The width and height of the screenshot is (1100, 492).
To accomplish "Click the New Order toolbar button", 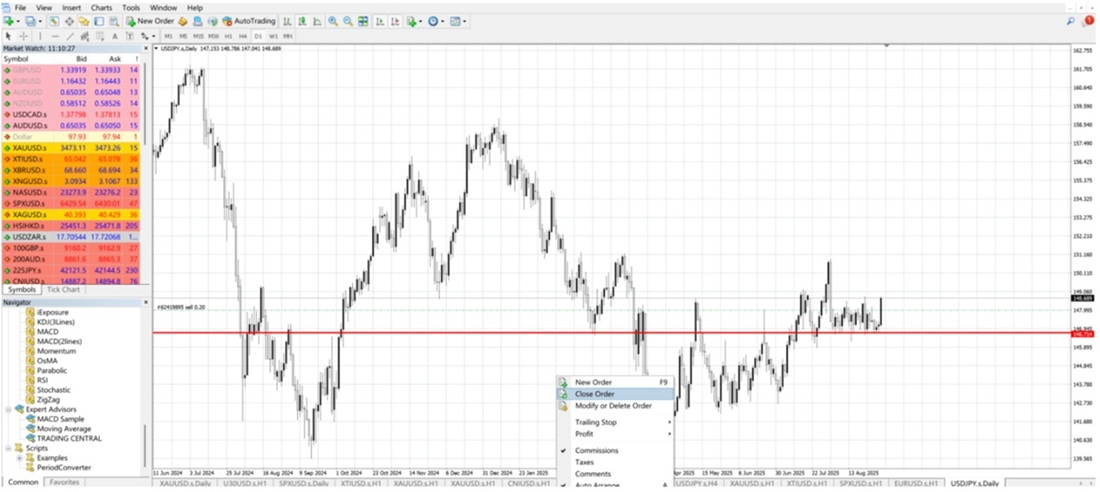I will [x=149, y=21].
